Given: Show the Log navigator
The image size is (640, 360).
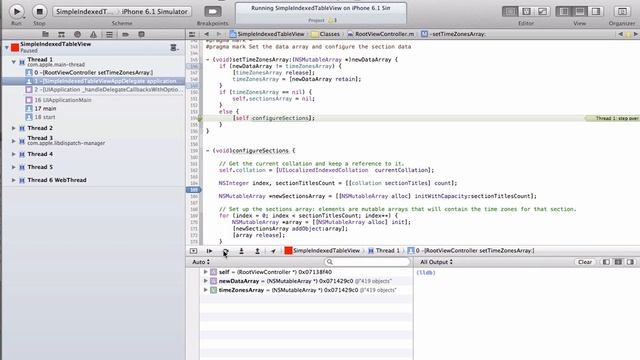Looking at the screenshot, I should 141,34.
